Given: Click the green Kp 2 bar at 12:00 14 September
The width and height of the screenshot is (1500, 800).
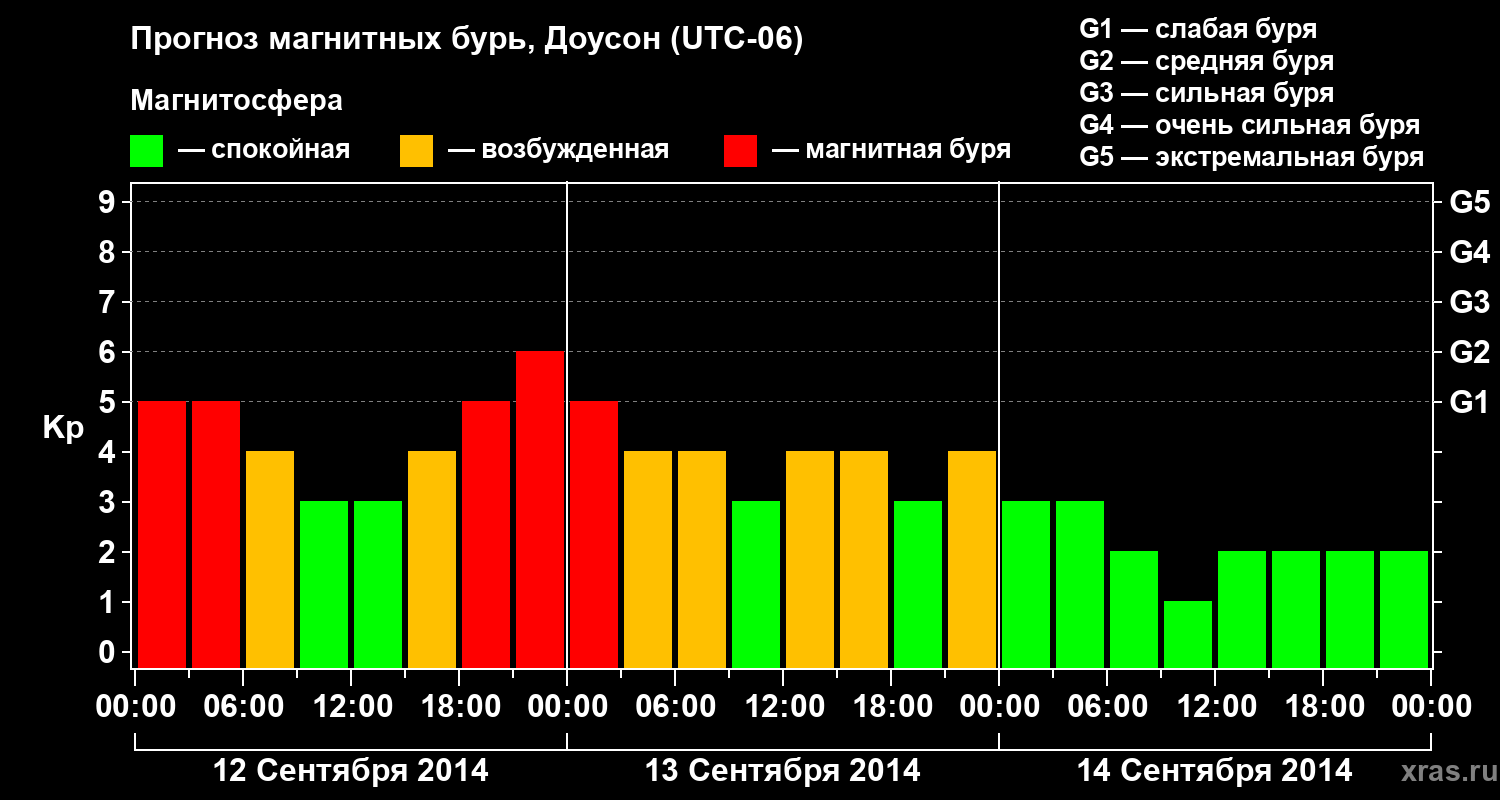Looking at the screenshot, I should click(1242, 609).
